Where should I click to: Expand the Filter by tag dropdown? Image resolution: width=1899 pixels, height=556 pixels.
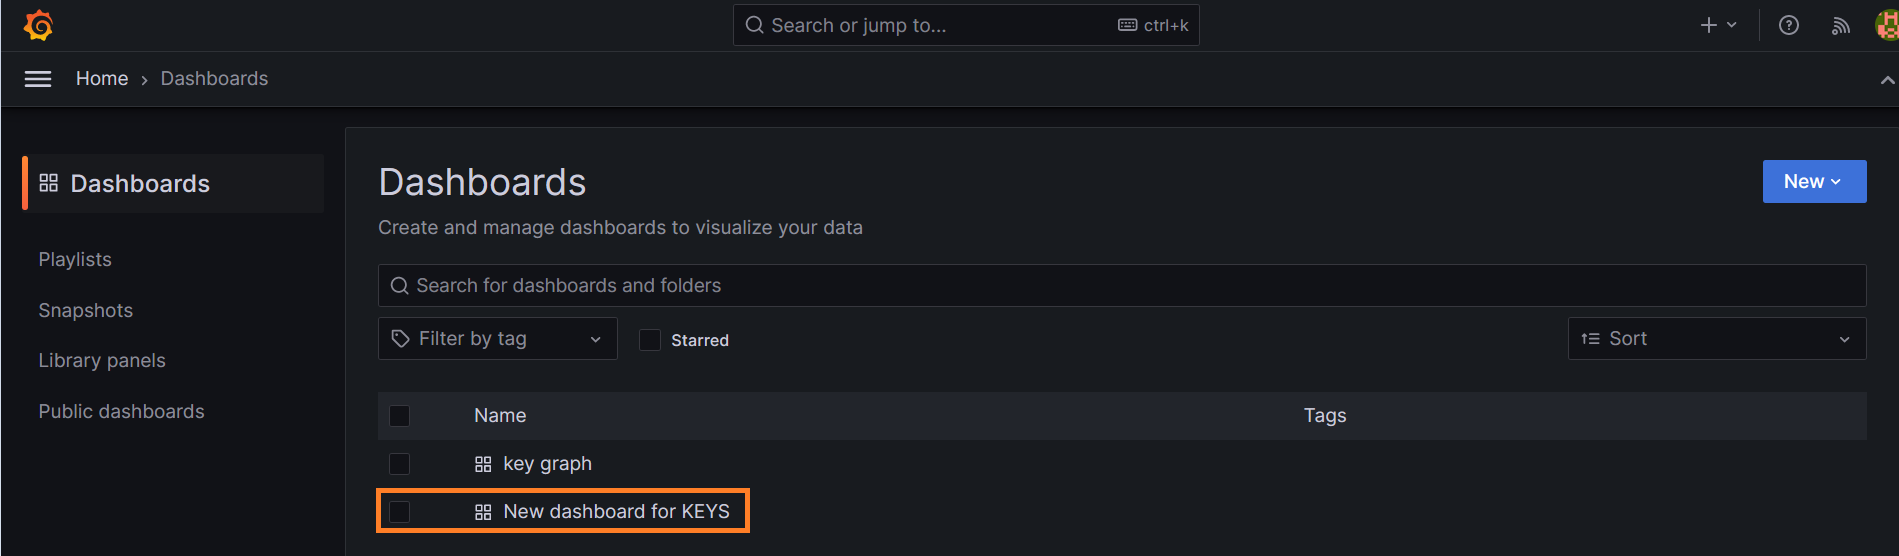click(x=497, y=339)
